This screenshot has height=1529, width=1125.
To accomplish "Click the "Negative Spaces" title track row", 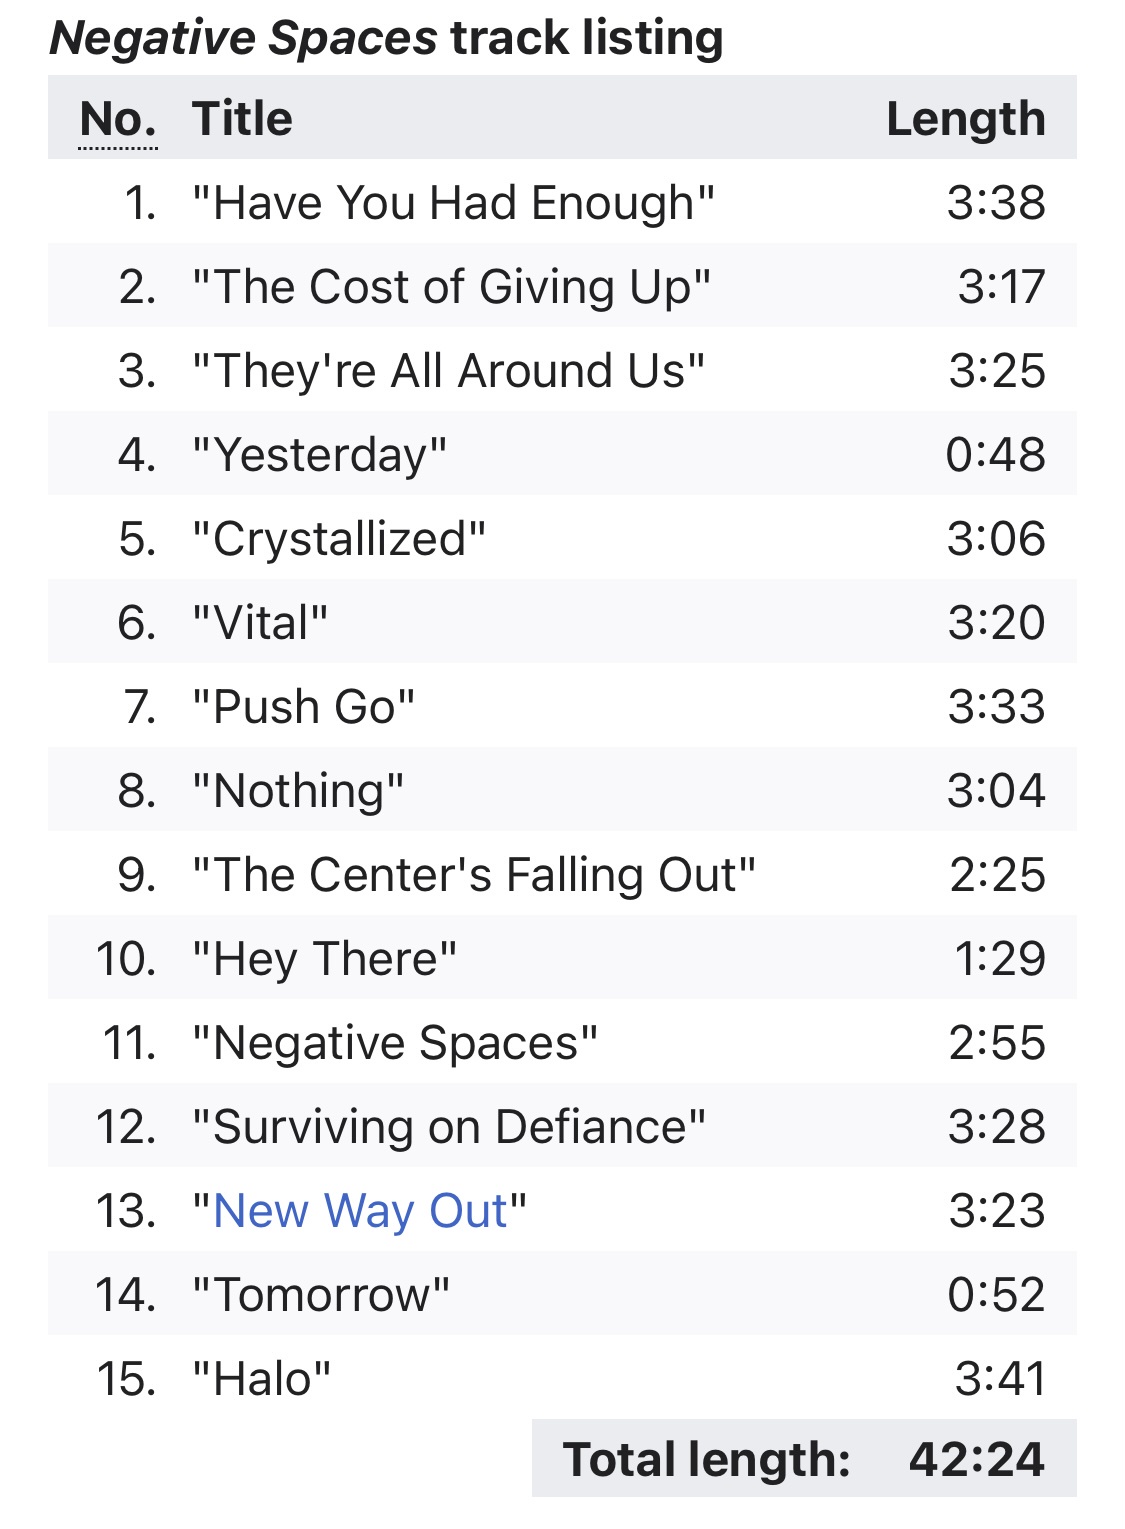I will pyautogui.click(x=395, y=1043).
